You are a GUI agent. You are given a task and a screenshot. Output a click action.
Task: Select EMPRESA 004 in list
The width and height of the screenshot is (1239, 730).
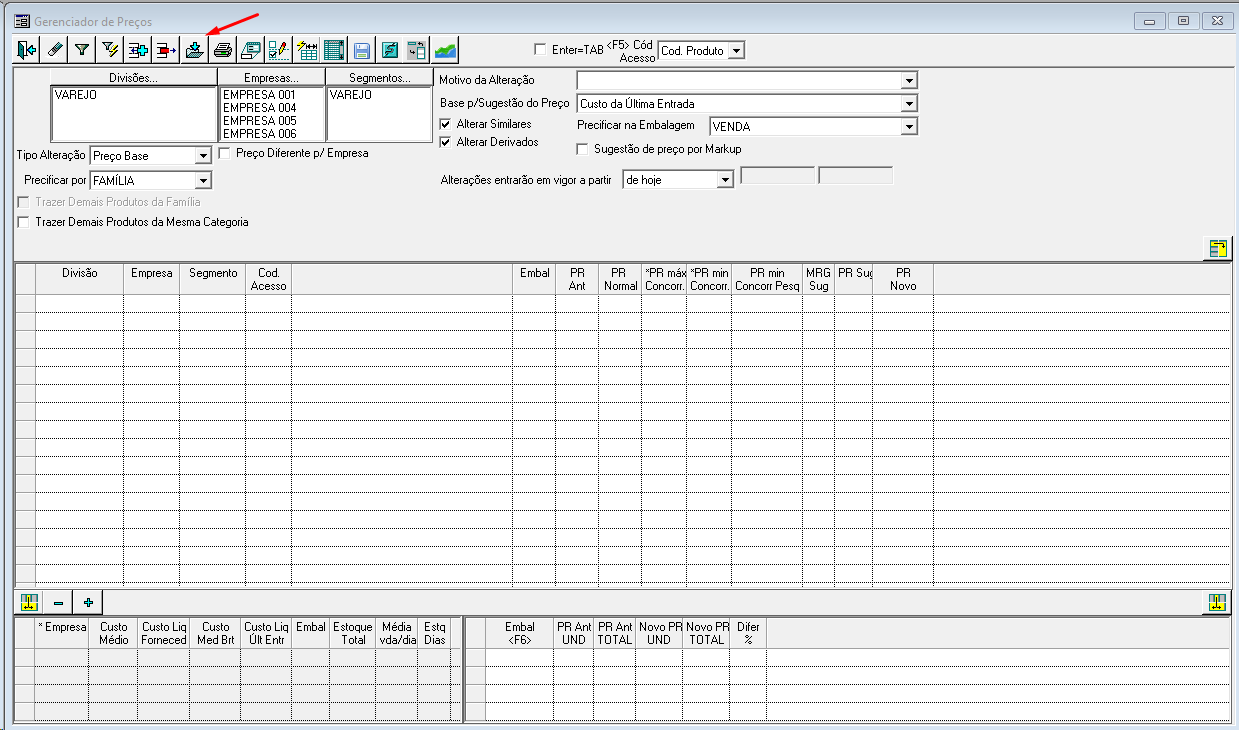[260, 108]
